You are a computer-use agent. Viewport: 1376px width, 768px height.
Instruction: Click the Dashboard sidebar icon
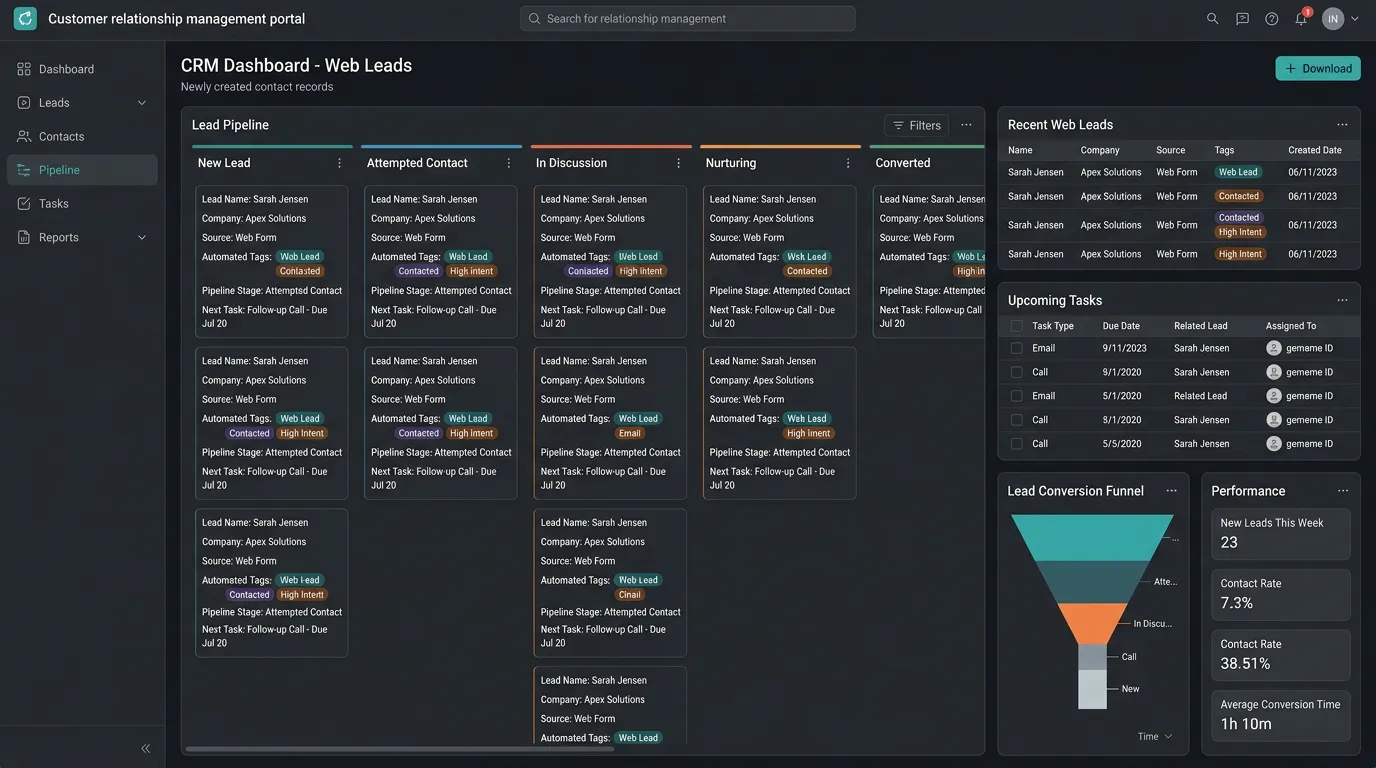24,69
